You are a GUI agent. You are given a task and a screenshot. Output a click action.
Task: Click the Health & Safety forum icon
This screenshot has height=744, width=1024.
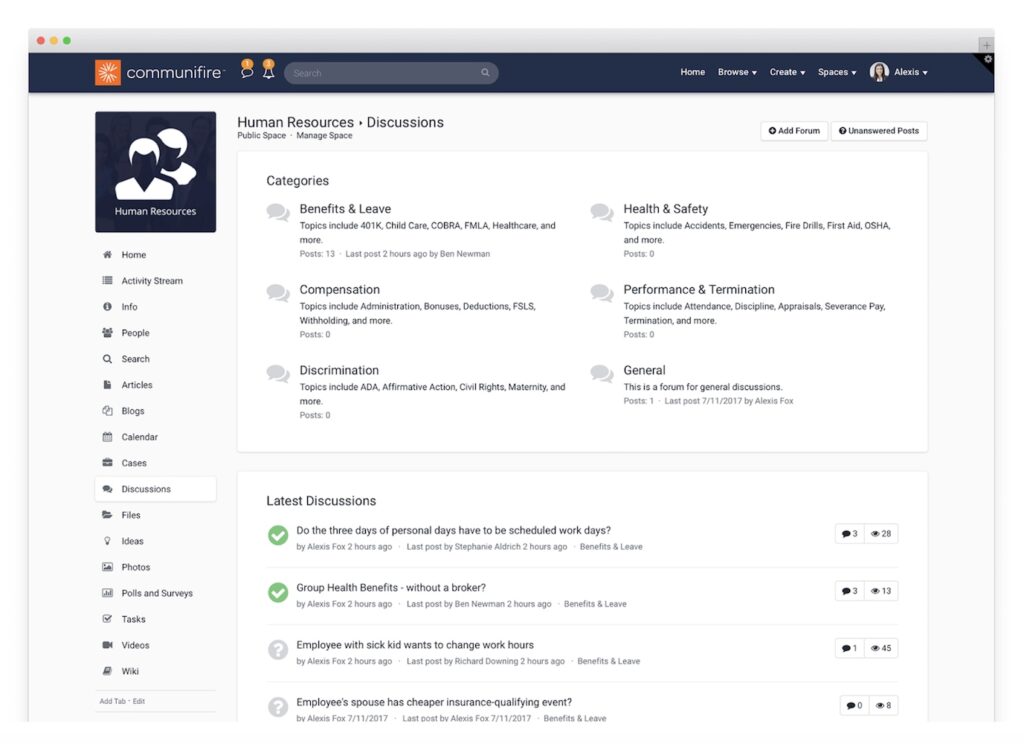point(601,212)
